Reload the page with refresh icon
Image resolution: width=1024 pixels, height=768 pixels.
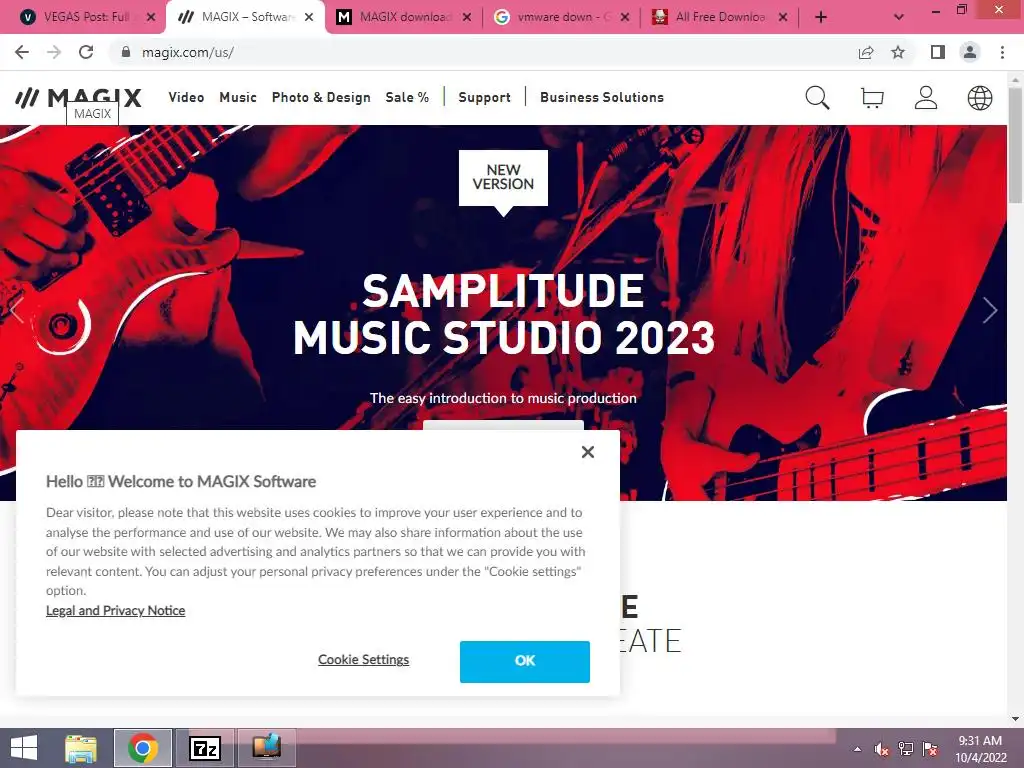coord(86,52)
